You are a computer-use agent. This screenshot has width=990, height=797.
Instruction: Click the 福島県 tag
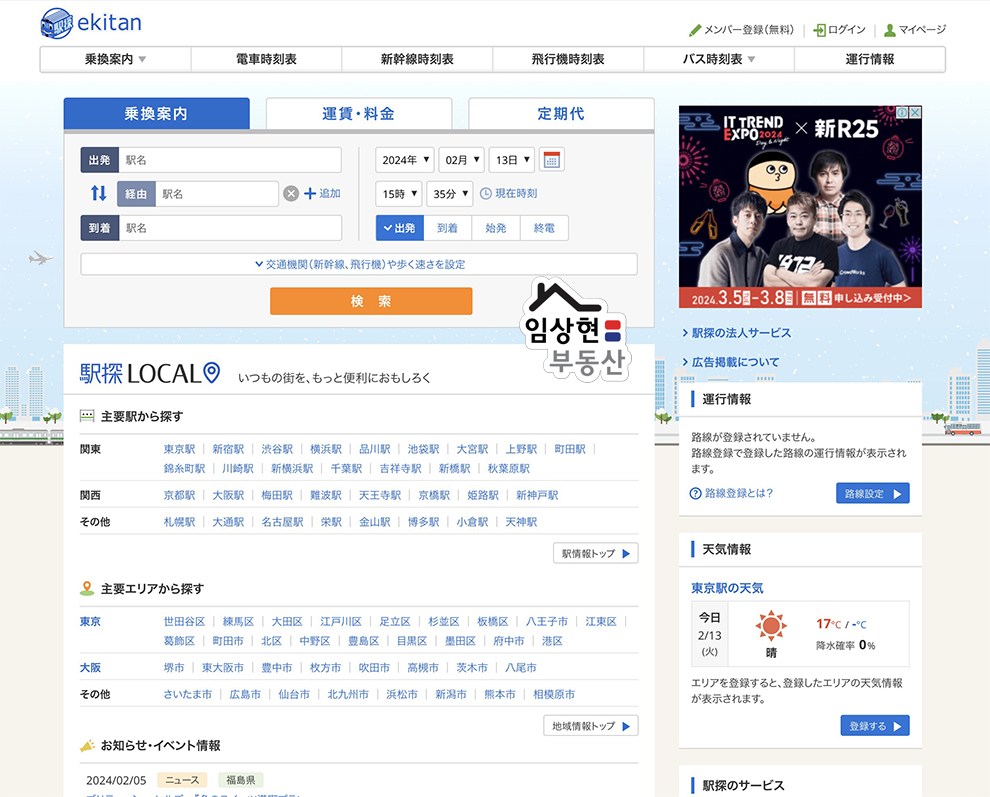pyautogui.click(x=241, y=780)
